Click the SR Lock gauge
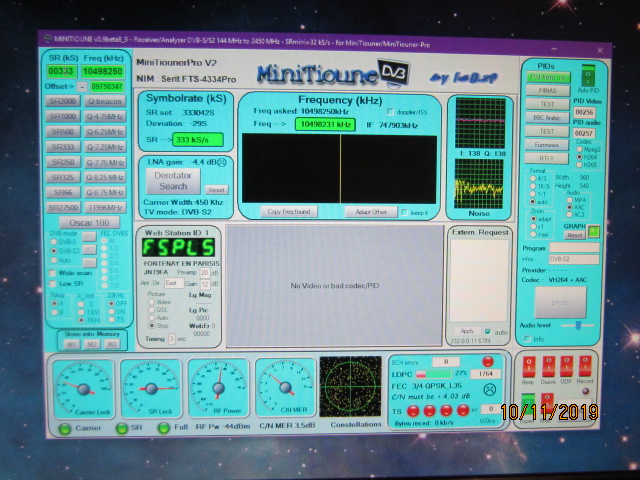 (151, 388)
